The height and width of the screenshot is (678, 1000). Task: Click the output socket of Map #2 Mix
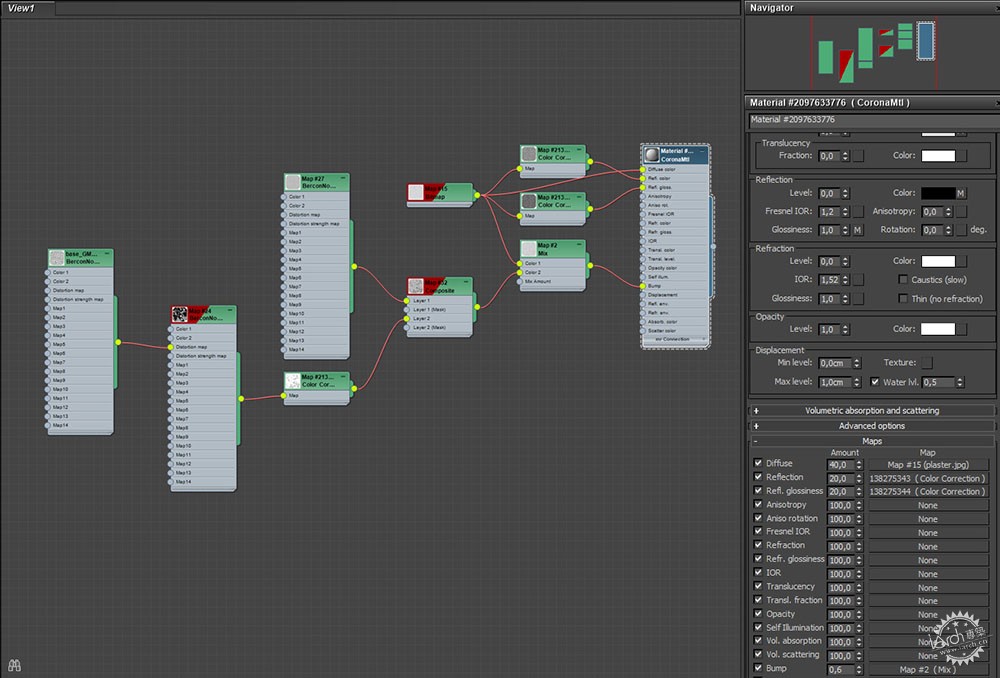coord(590,265)
